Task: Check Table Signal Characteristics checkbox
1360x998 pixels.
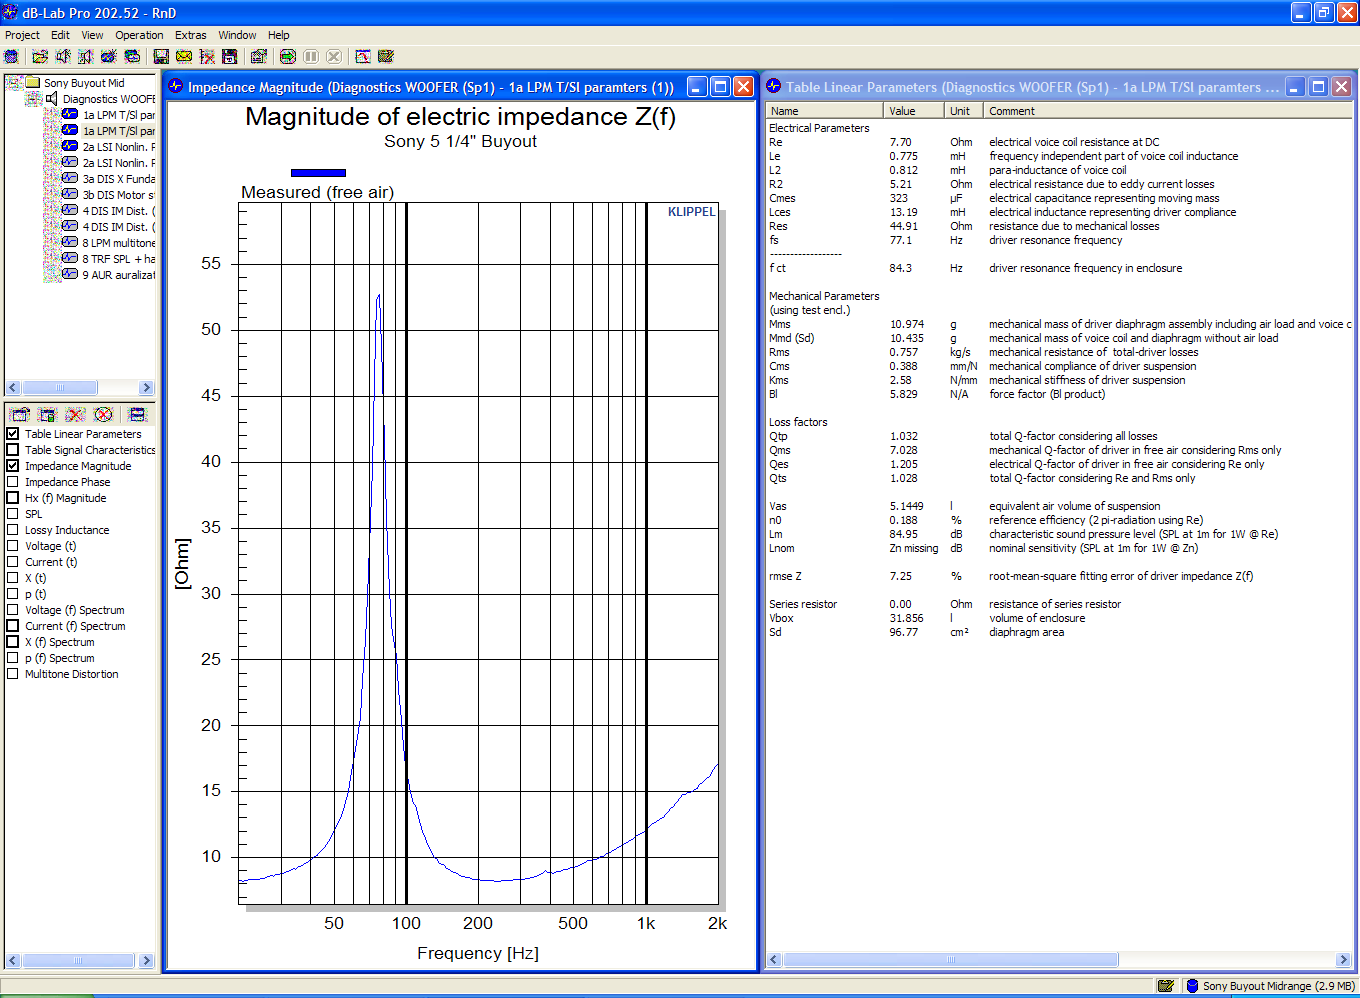Action: (x=13, y=450)
